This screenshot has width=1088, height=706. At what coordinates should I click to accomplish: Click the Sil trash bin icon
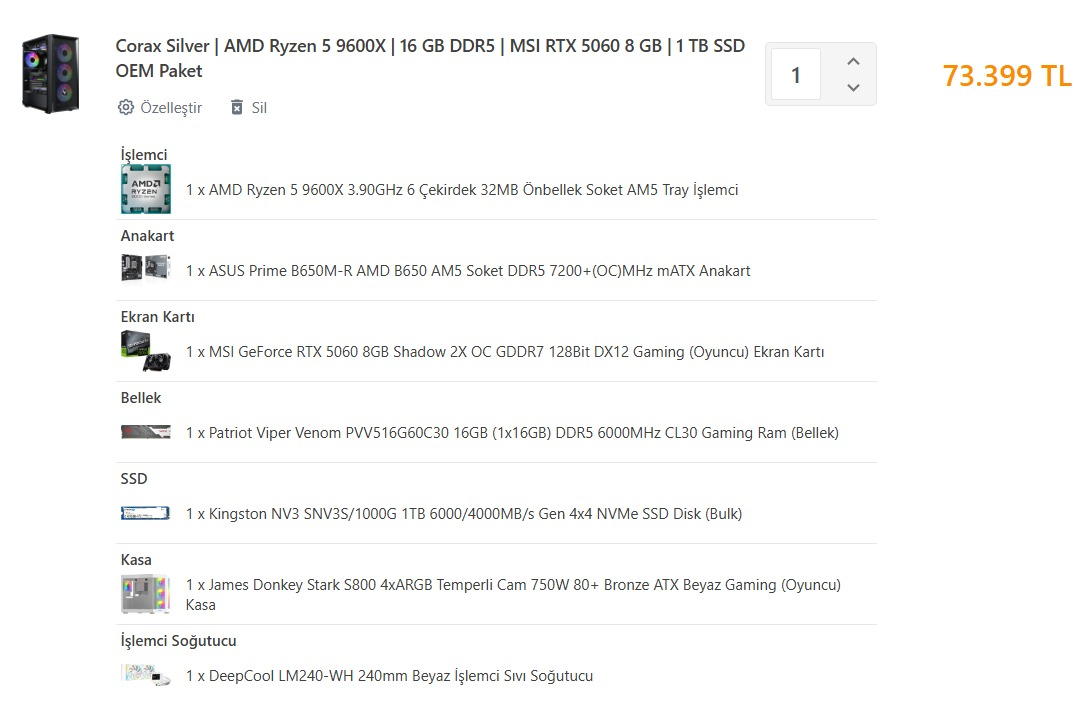237,107
